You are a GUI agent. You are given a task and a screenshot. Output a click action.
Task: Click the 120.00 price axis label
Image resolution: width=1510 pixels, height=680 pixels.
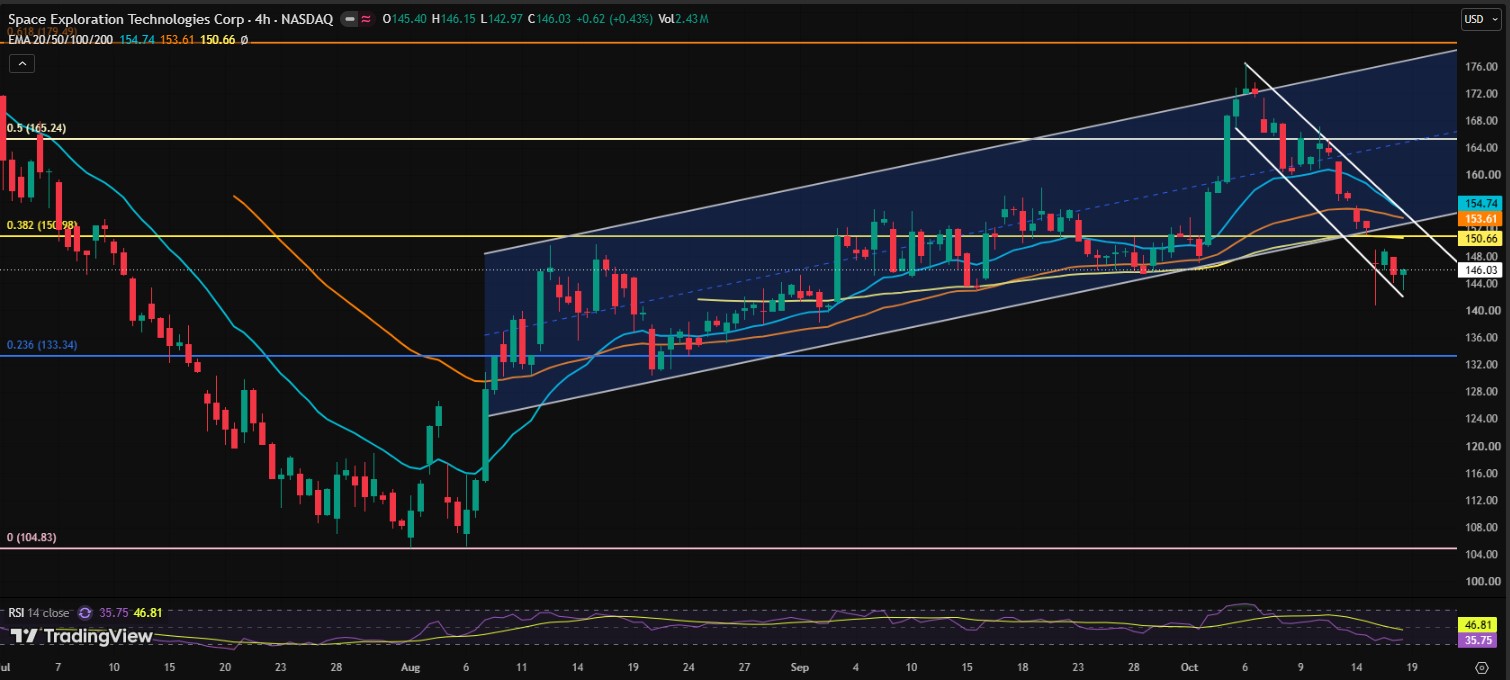point(1480,446)
